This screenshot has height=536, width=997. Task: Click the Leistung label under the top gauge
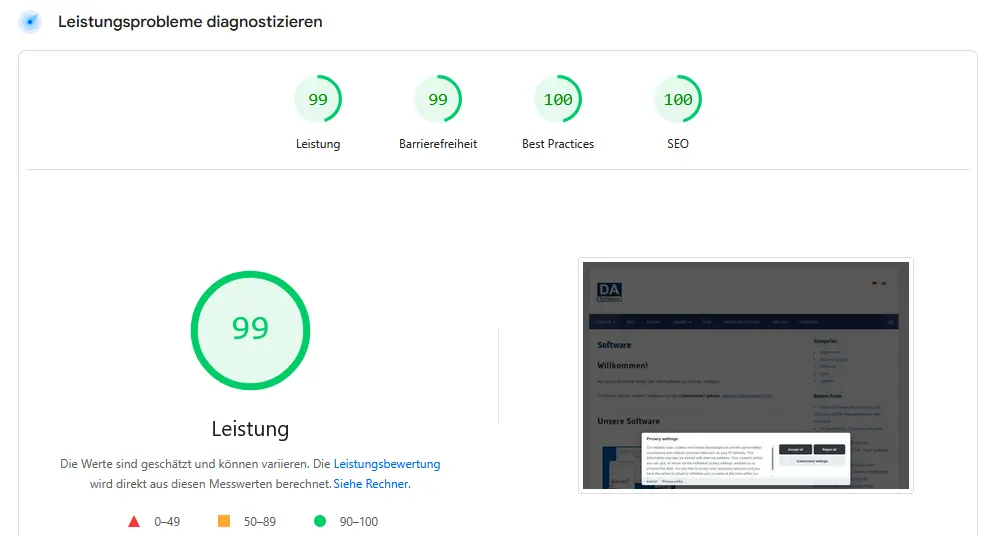(318, 144)
